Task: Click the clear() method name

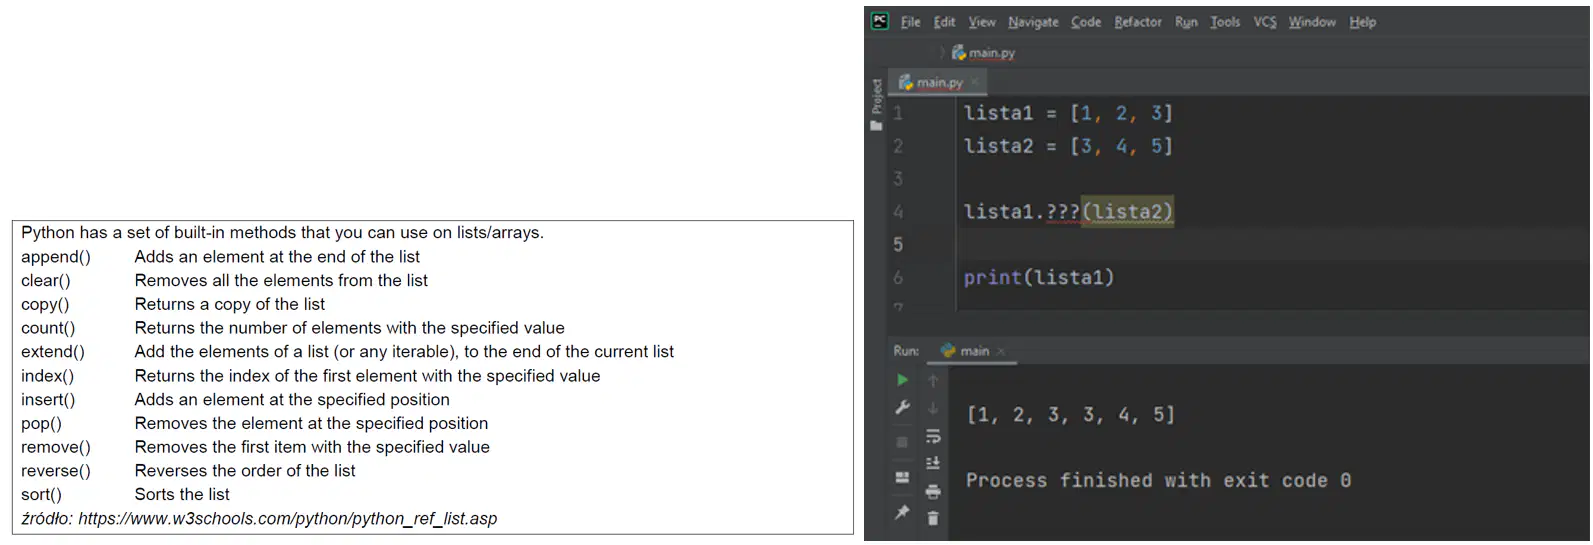Action: (x=46, y=281)
